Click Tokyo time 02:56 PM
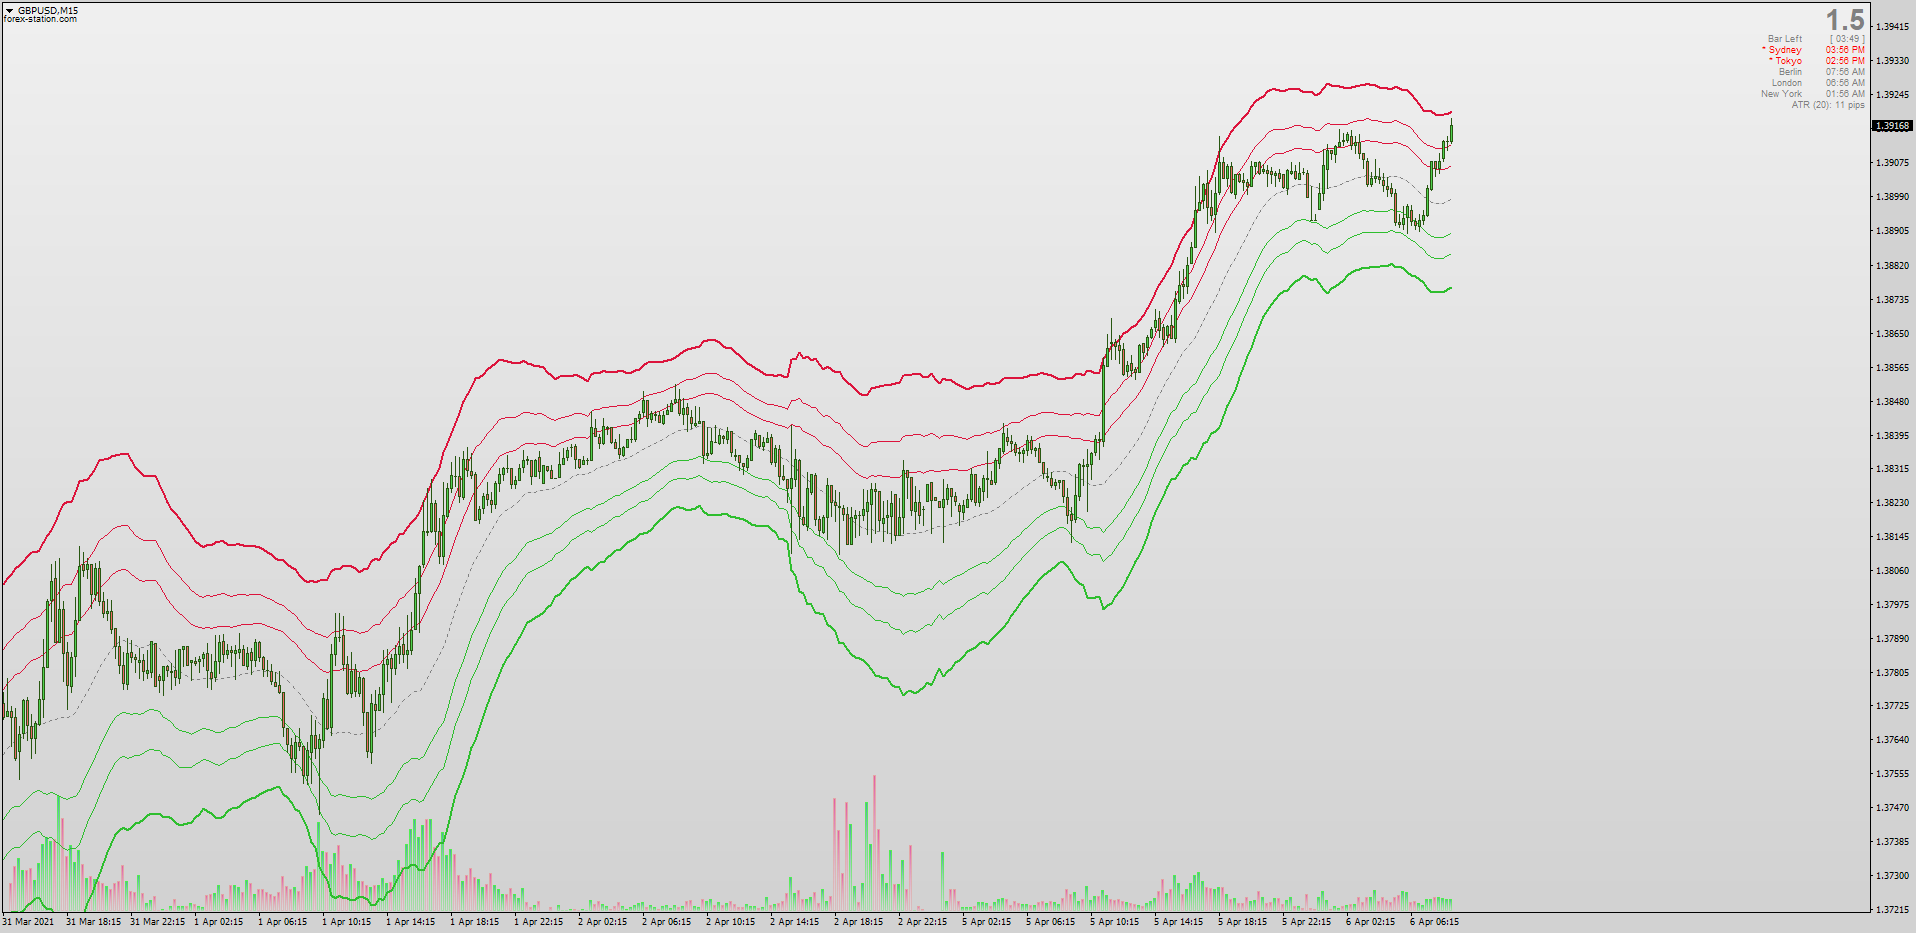This screenshot has width=1916, height=933. 1845,61
